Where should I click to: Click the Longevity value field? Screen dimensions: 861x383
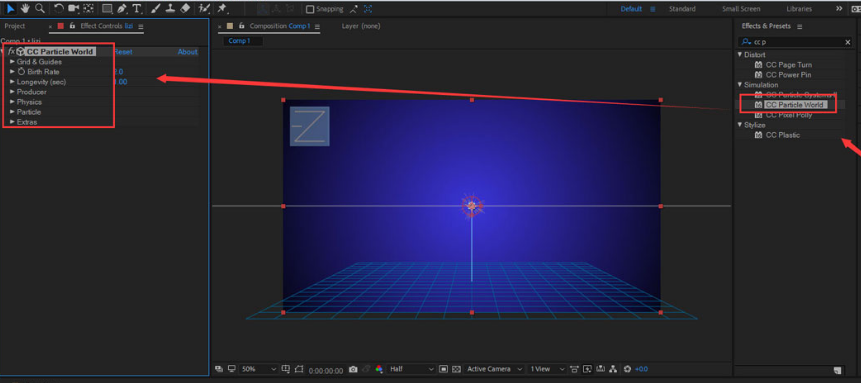[x=120, y=82]
